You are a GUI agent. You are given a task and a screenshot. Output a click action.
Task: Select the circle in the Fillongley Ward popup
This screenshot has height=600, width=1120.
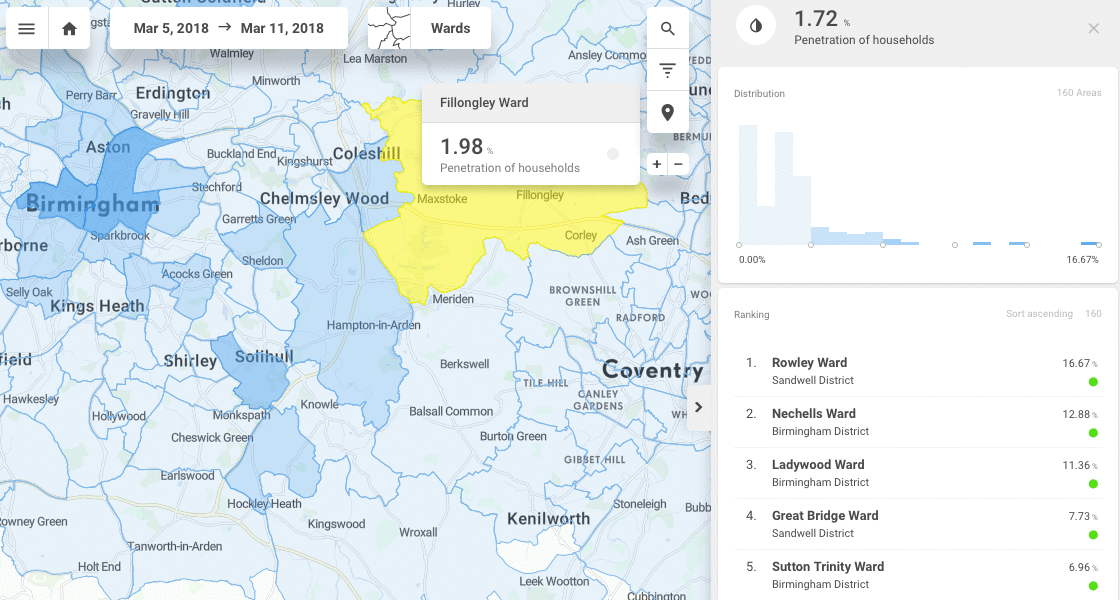pos(611,154)
